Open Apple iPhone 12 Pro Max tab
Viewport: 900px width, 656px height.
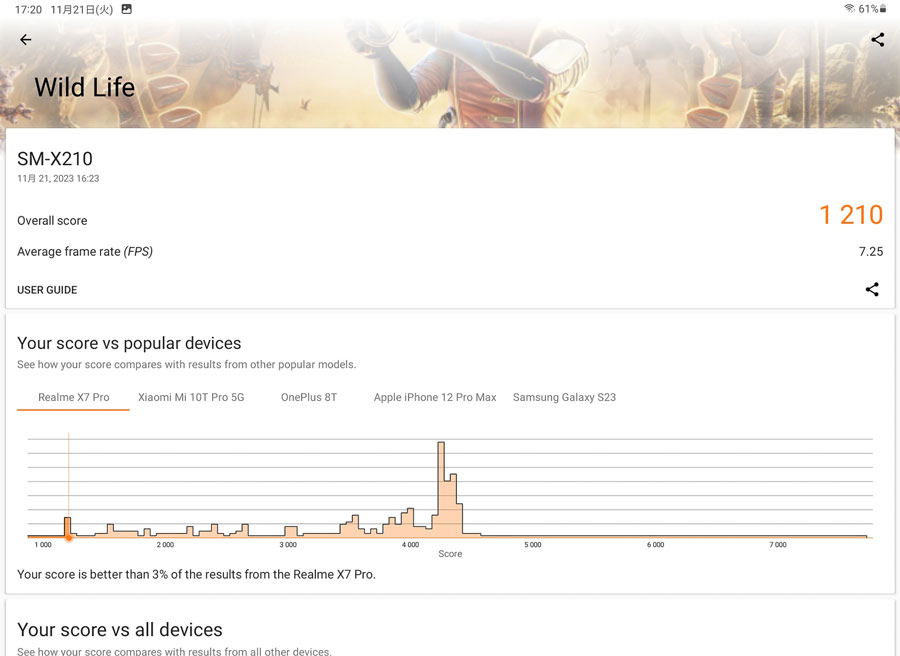[435, 397]
